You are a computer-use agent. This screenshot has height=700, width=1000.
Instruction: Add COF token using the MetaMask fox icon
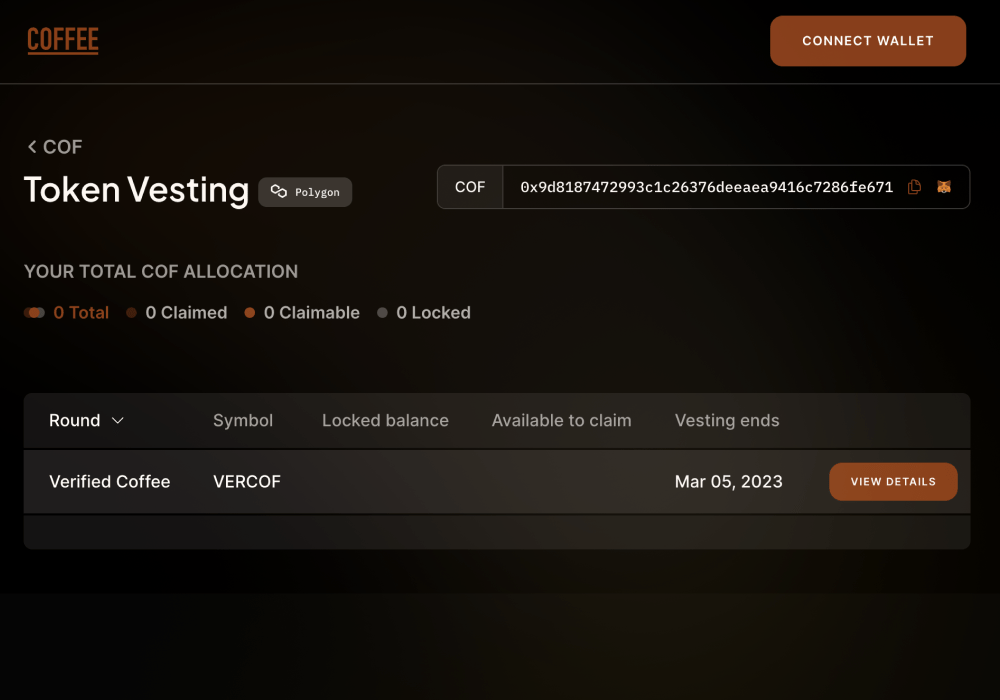pos(944,186)
